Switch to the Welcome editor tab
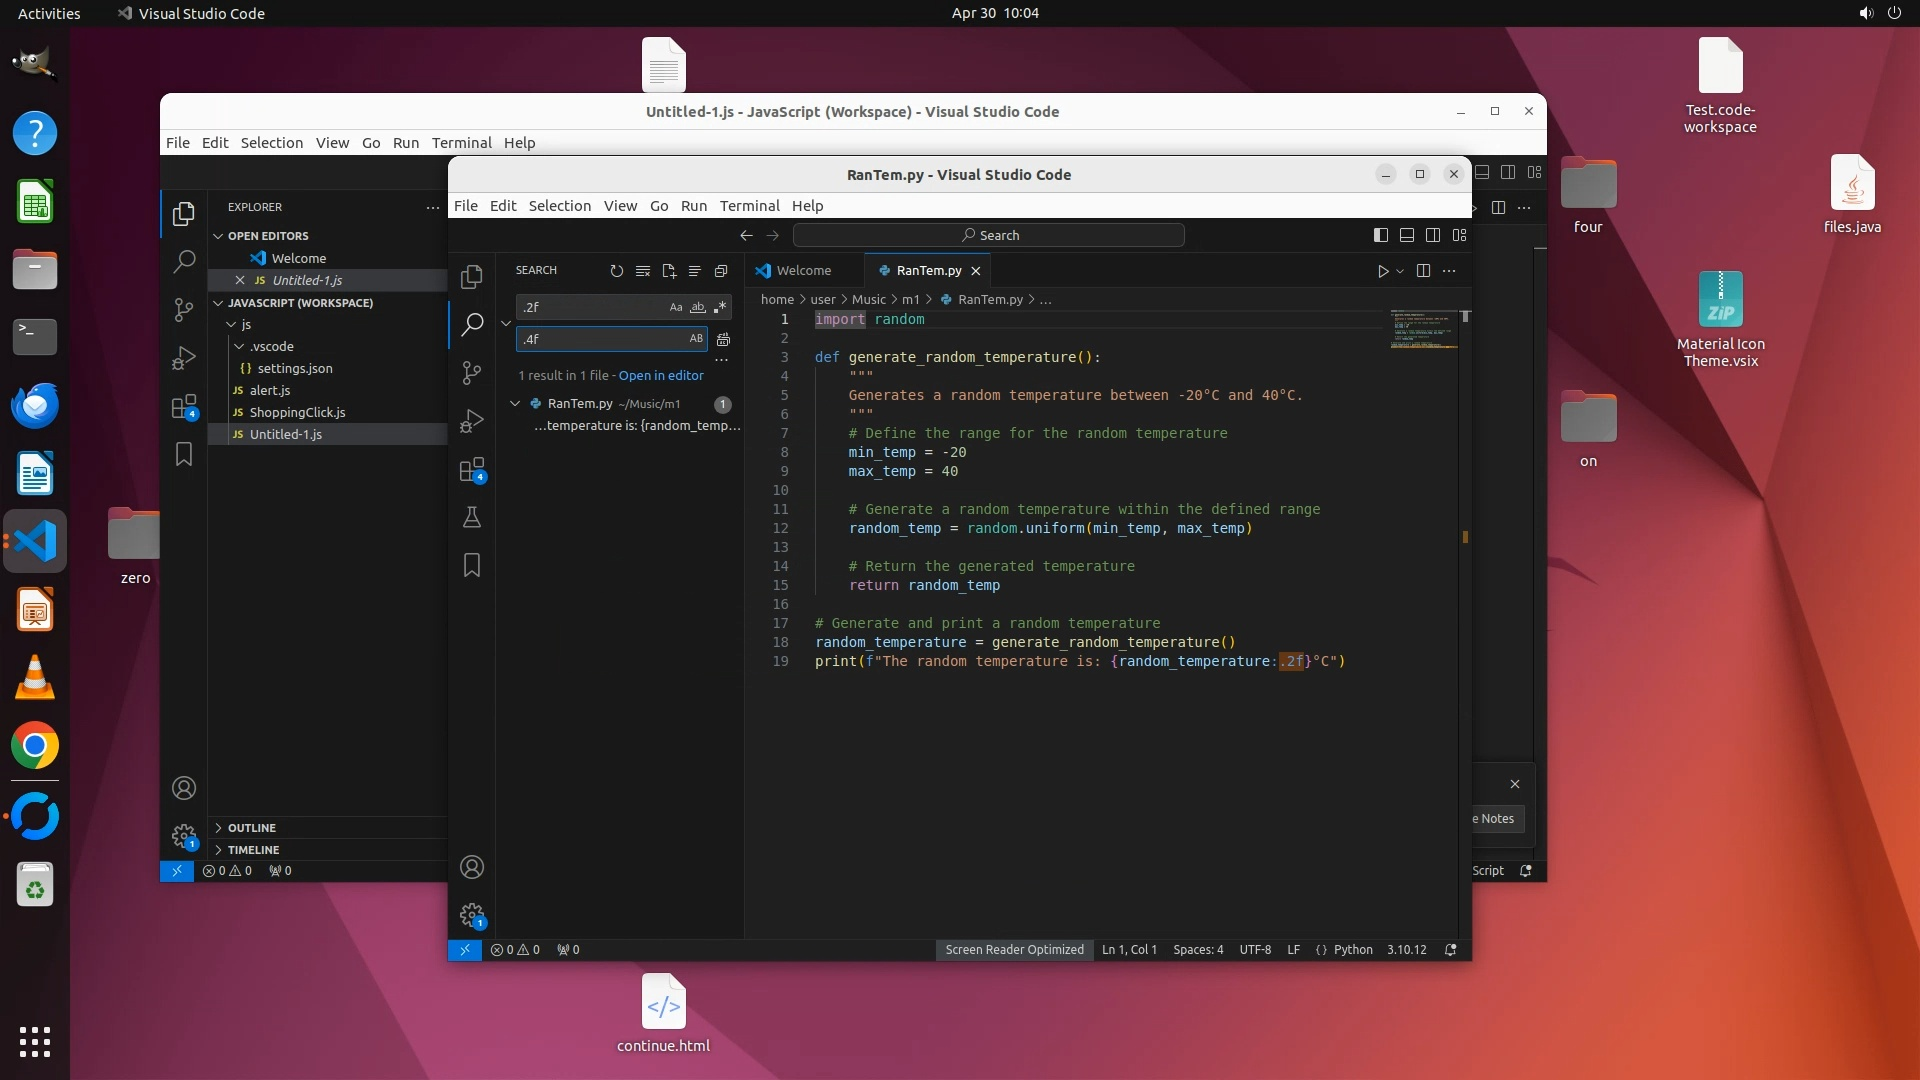Viewport: 1920px width, 1080px height. click(x=803, y=271)
